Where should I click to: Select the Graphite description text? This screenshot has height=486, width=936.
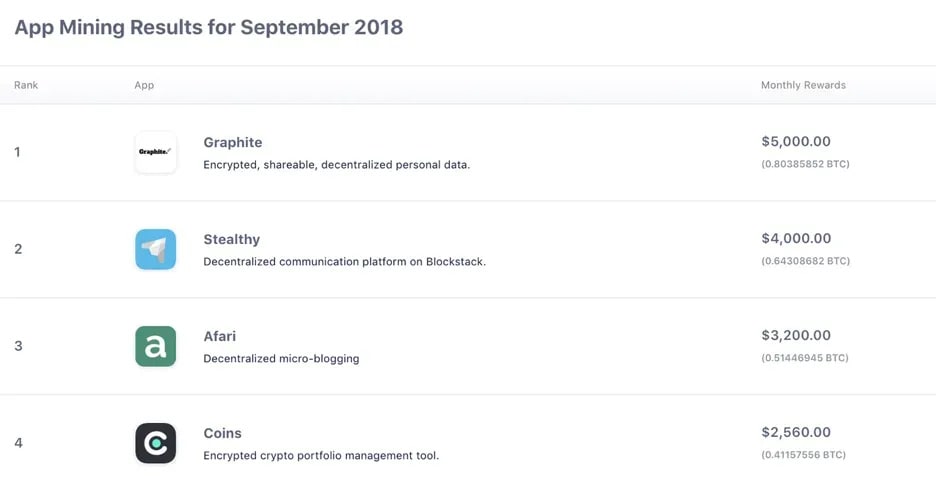(337, 165)
